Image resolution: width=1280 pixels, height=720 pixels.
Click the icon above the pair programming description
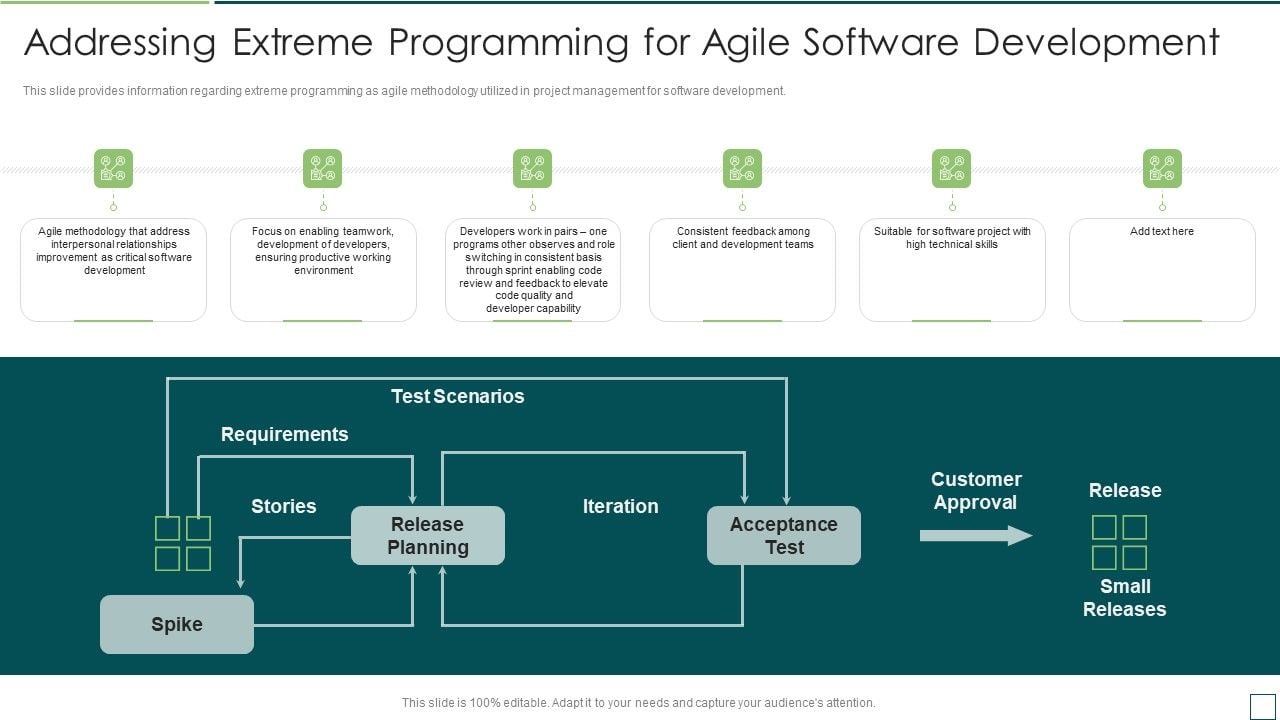click(532, 167)
